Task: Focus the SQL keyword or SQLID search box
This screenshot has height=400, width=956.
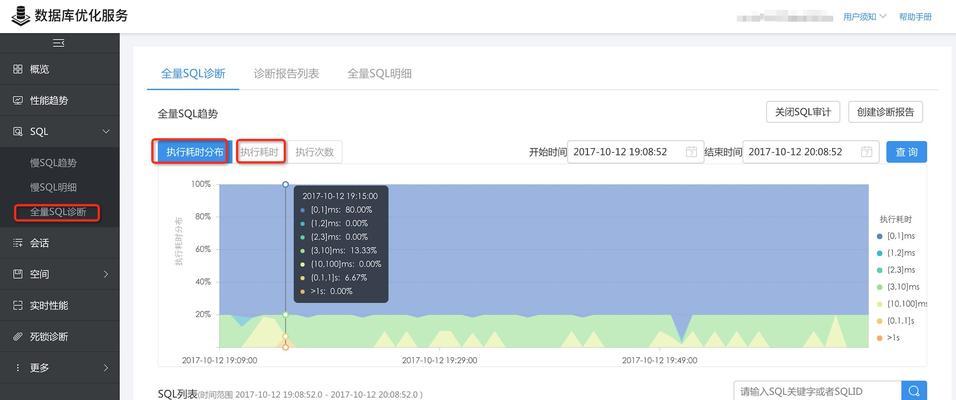Action: (x=818, y=391)
